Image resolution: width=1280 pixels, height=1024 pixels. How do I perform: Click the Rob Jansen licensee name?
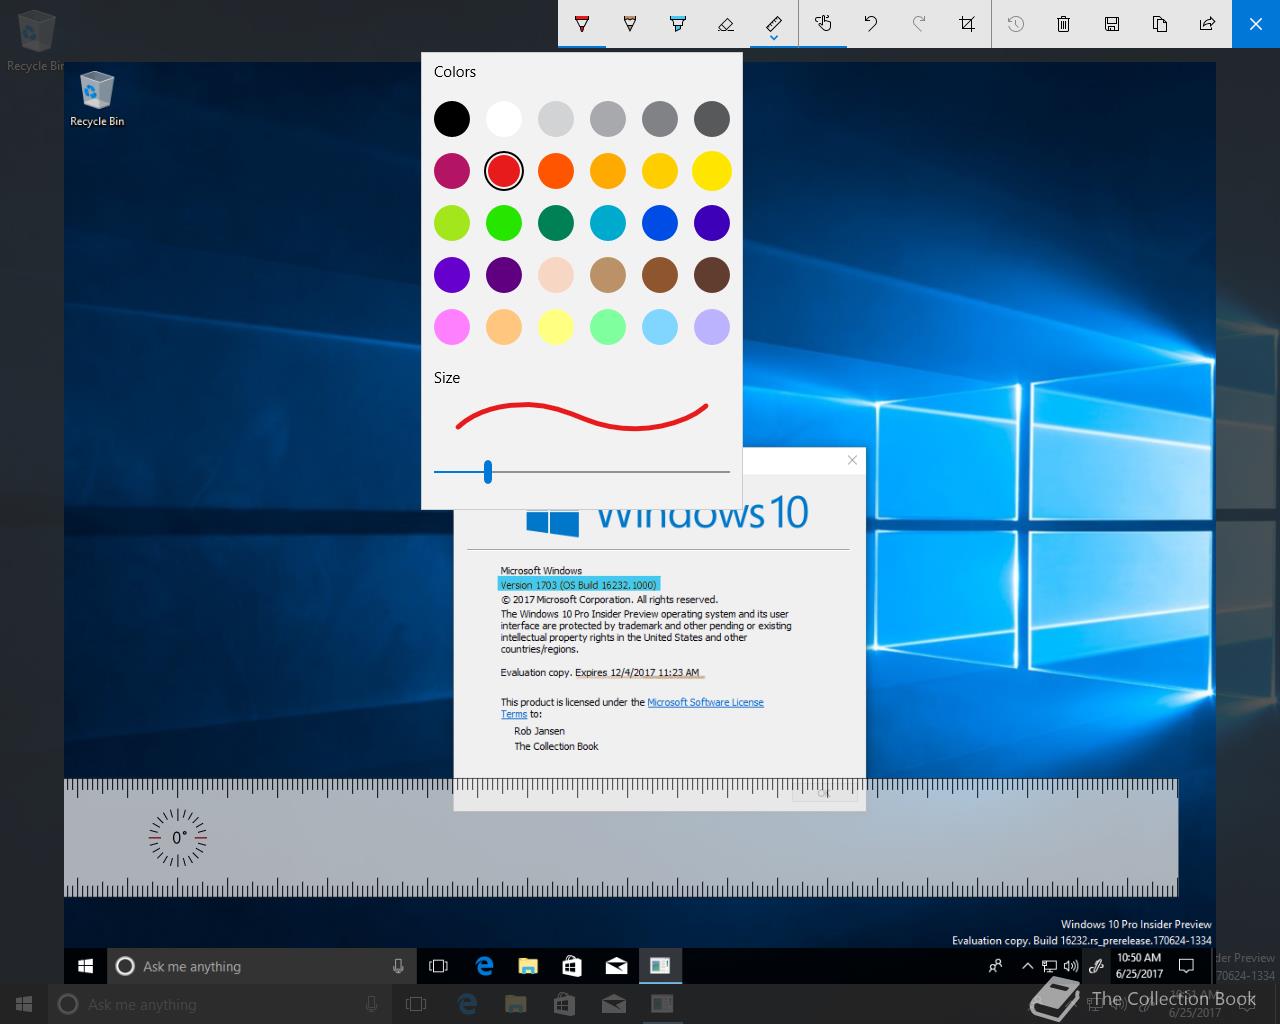point(540,731)
